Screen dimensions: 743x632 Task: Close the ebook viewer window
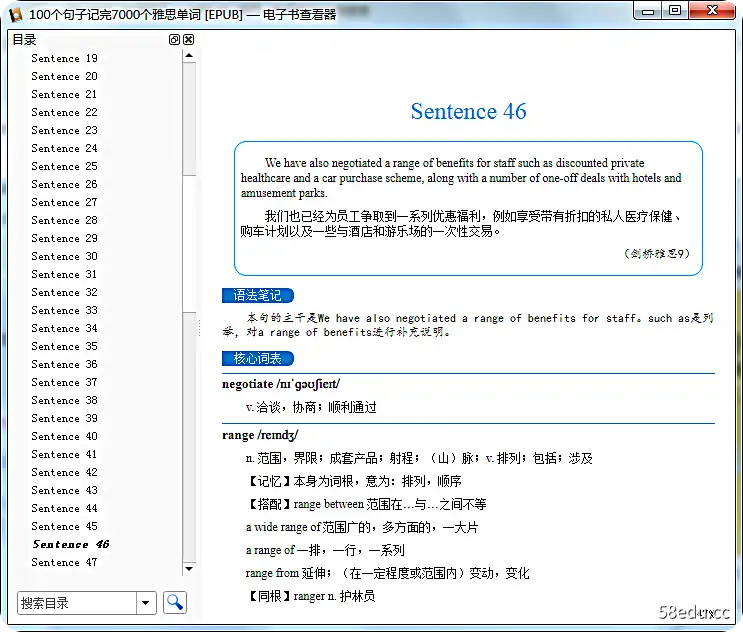712,10
